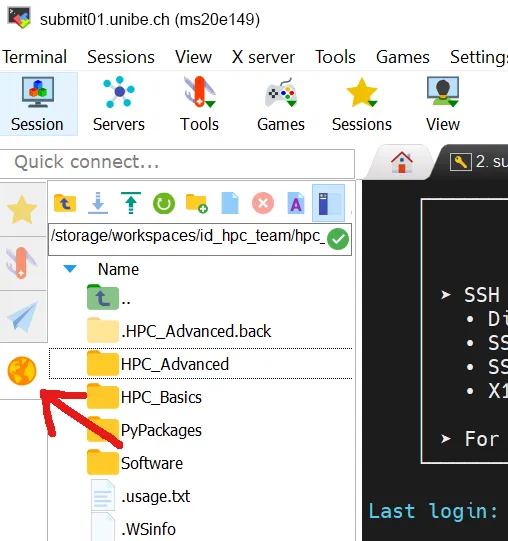Open the Tools menu in menu bar
Image resolution: width=508 pixels, height=541 pixels.
(335, 57)
